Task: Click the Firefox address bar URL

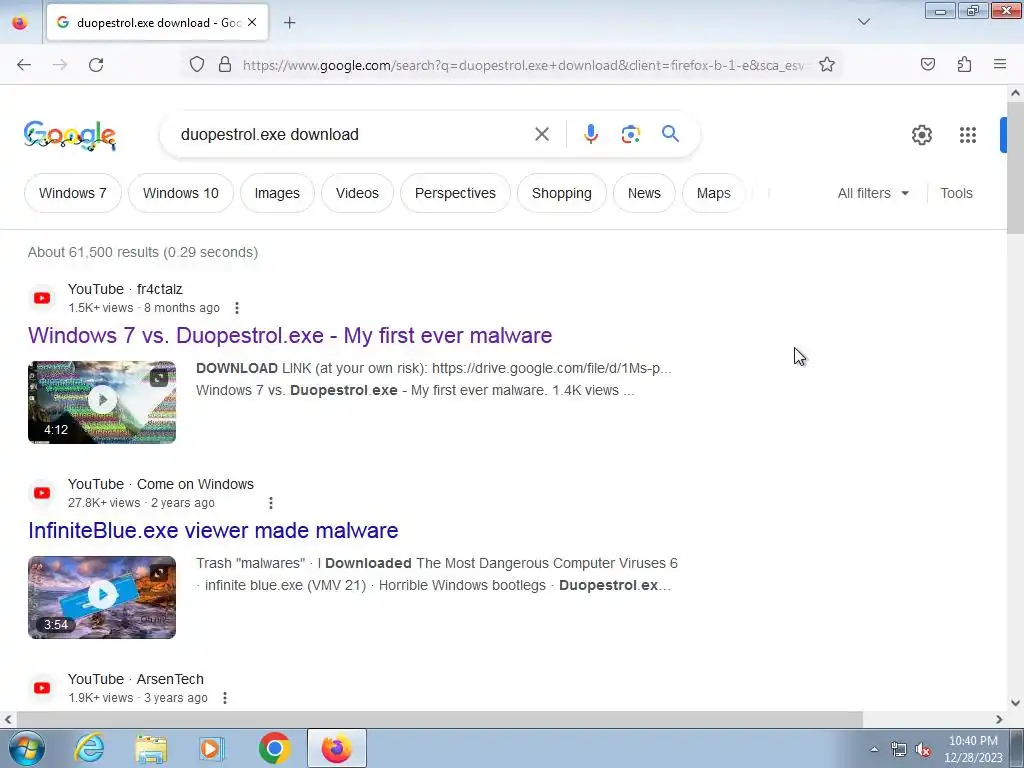Action: point(522,65)
